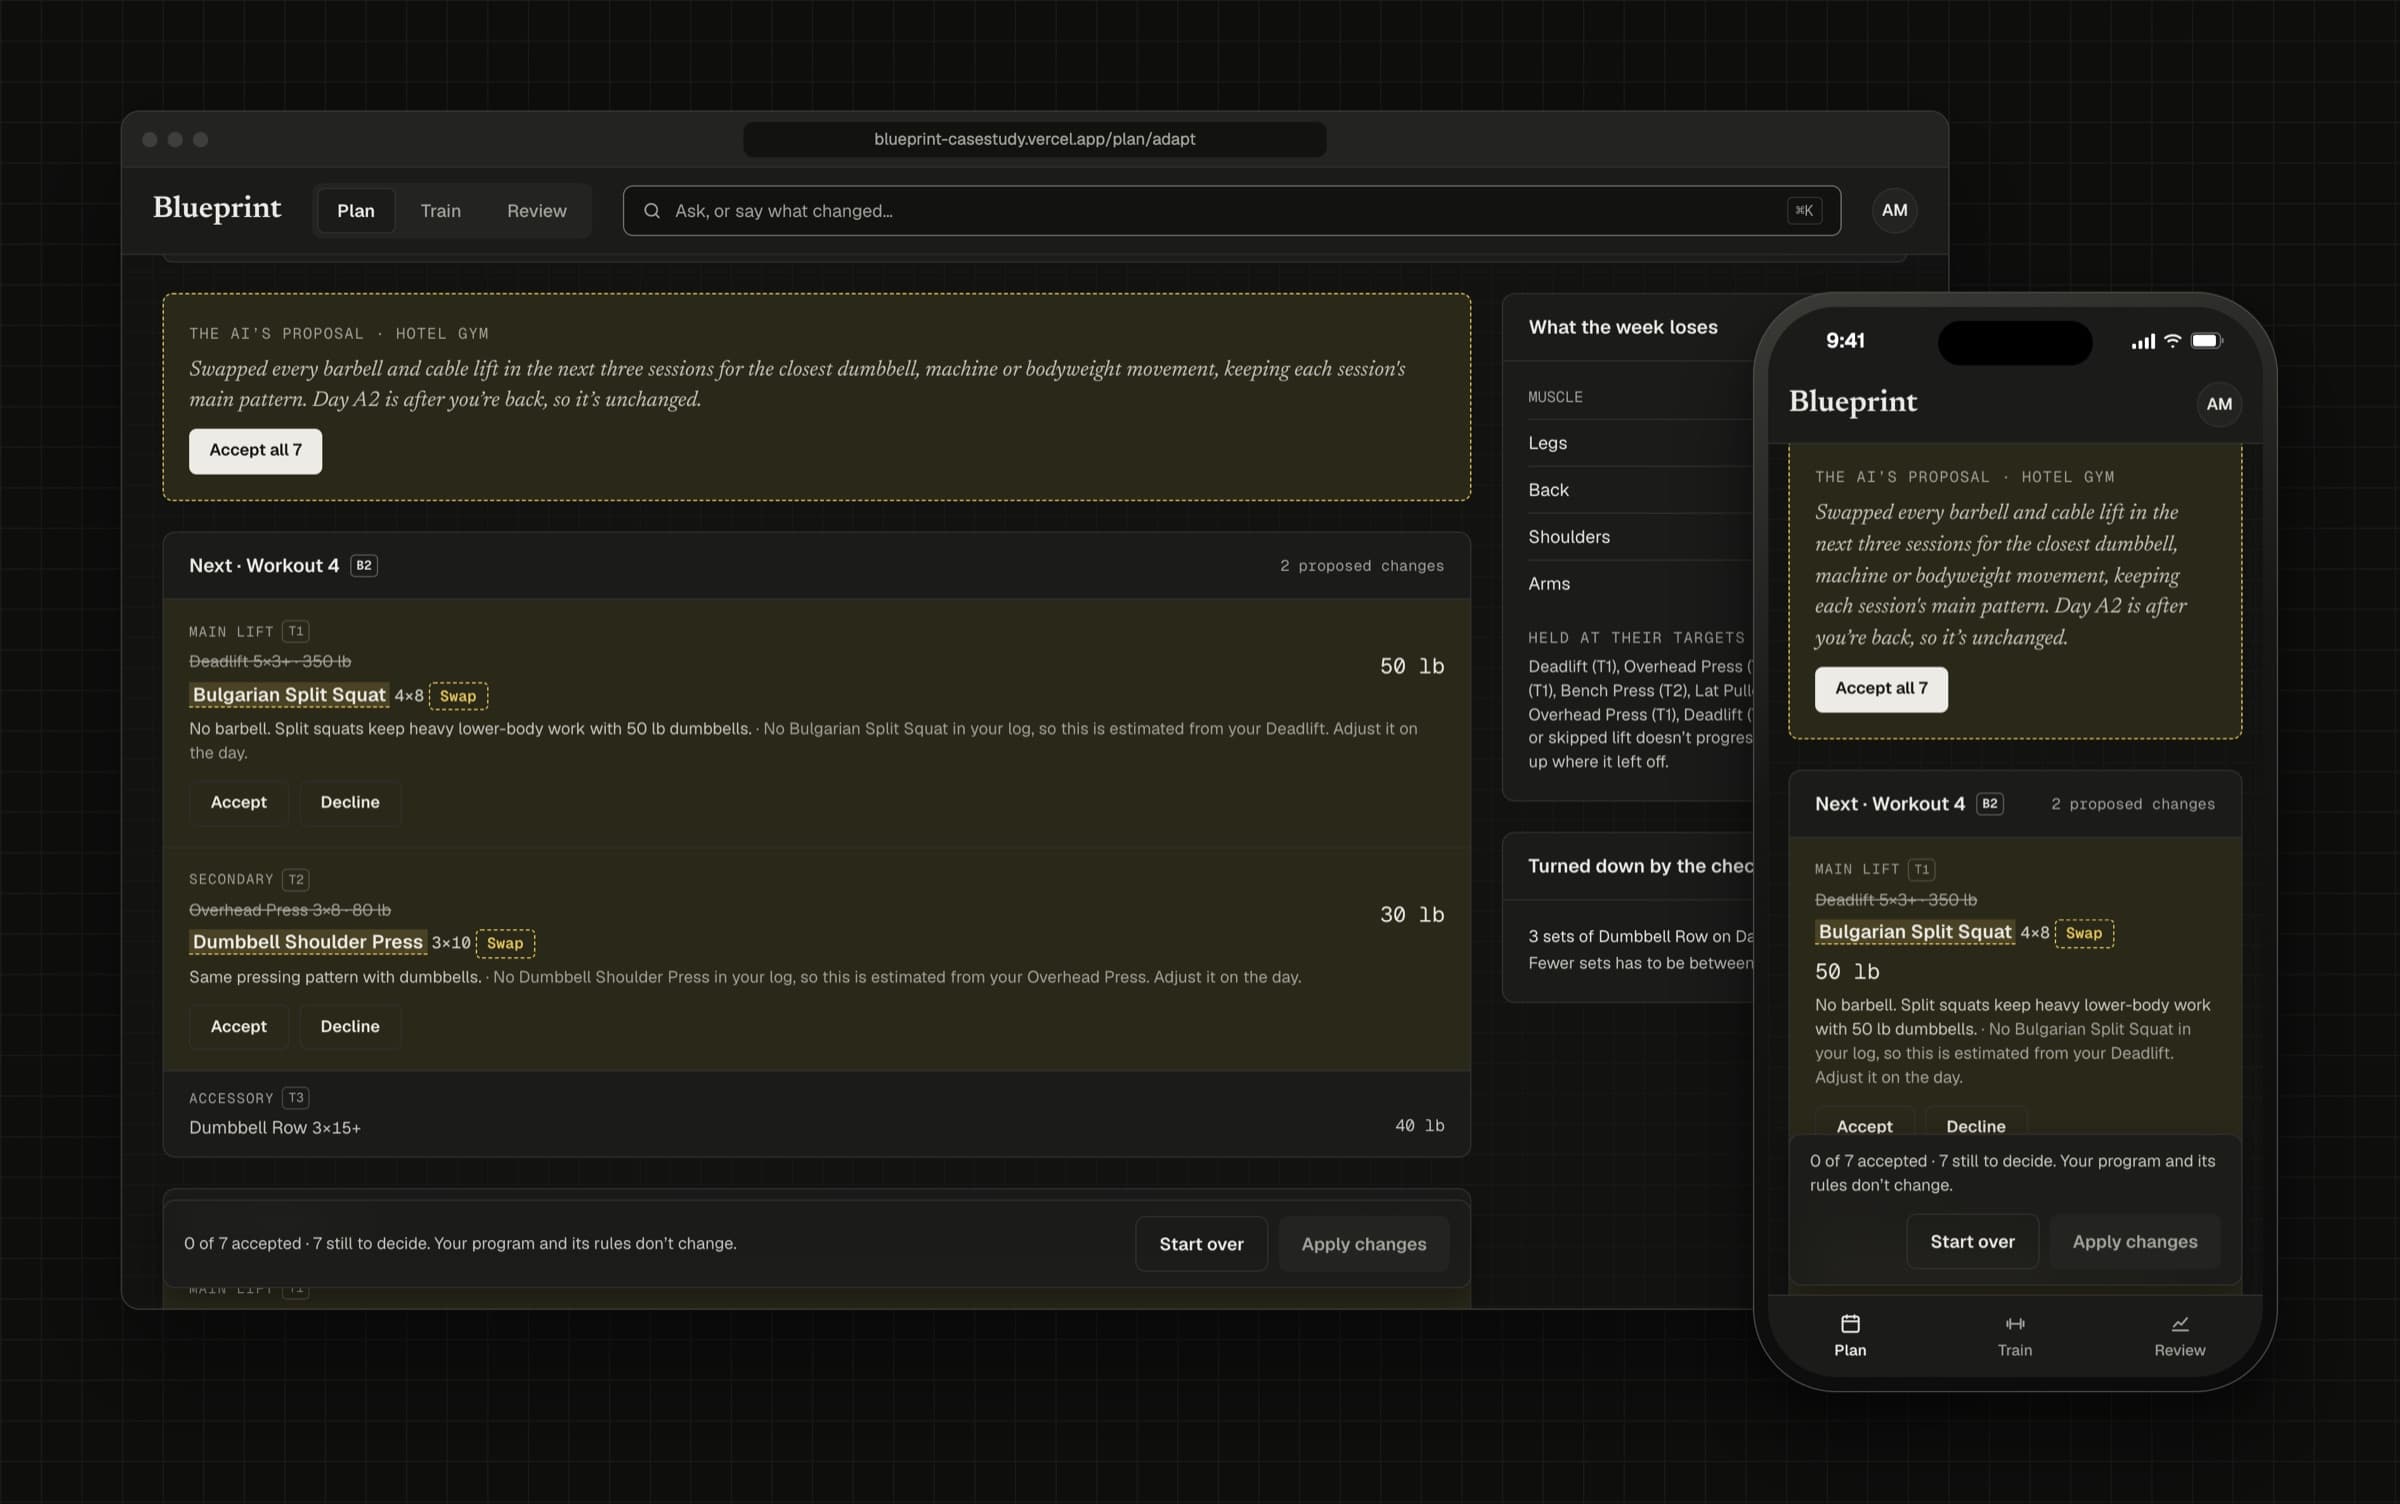Tap Accept all 7 on the phone
Viewport: 2400px width, 1504px height.
[x=1881, y=689]
